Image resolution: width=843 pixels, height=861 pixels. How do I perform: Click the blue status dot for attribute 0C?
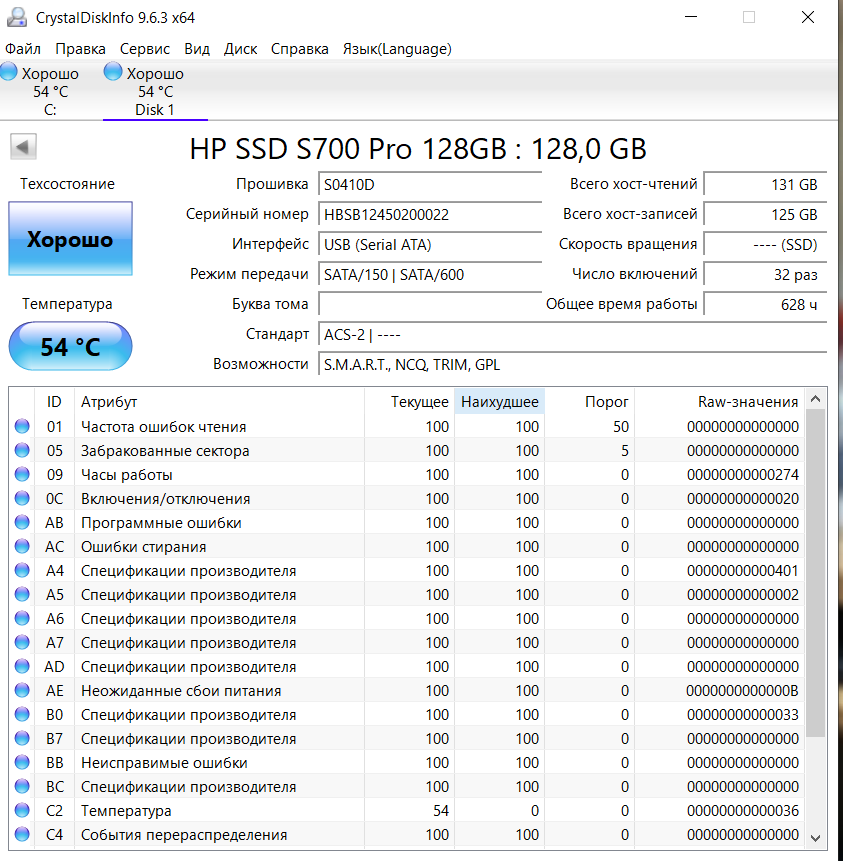point(22,498)
